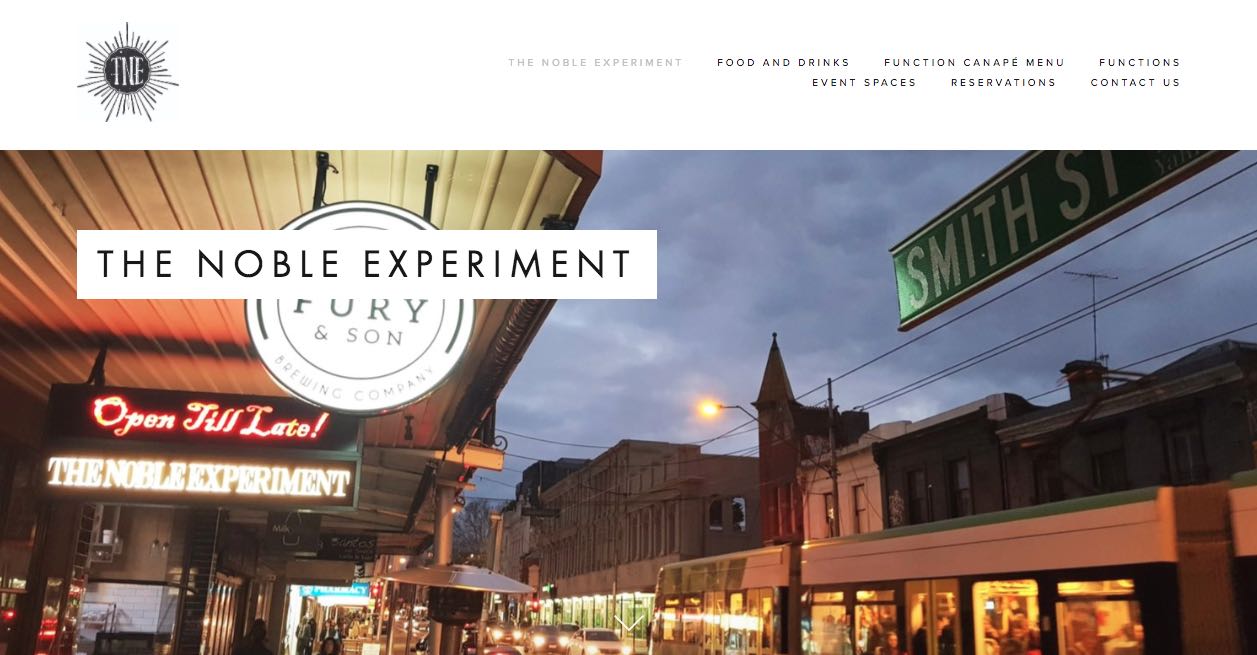Click the glowing orange street lamp

[x=710, y=408]
